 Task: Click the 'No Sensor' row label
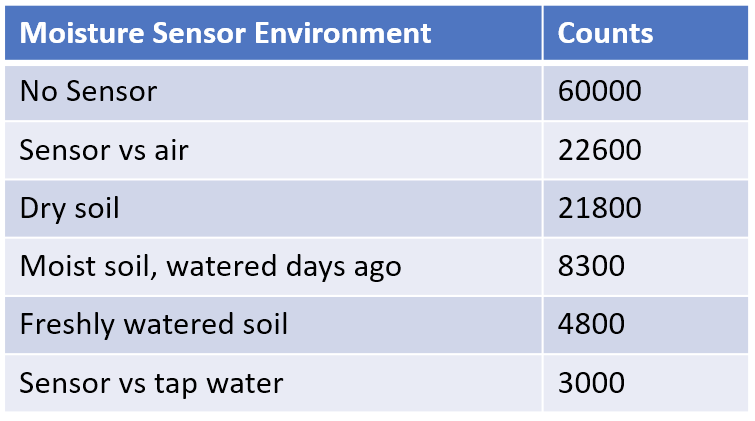click(89, 92)
